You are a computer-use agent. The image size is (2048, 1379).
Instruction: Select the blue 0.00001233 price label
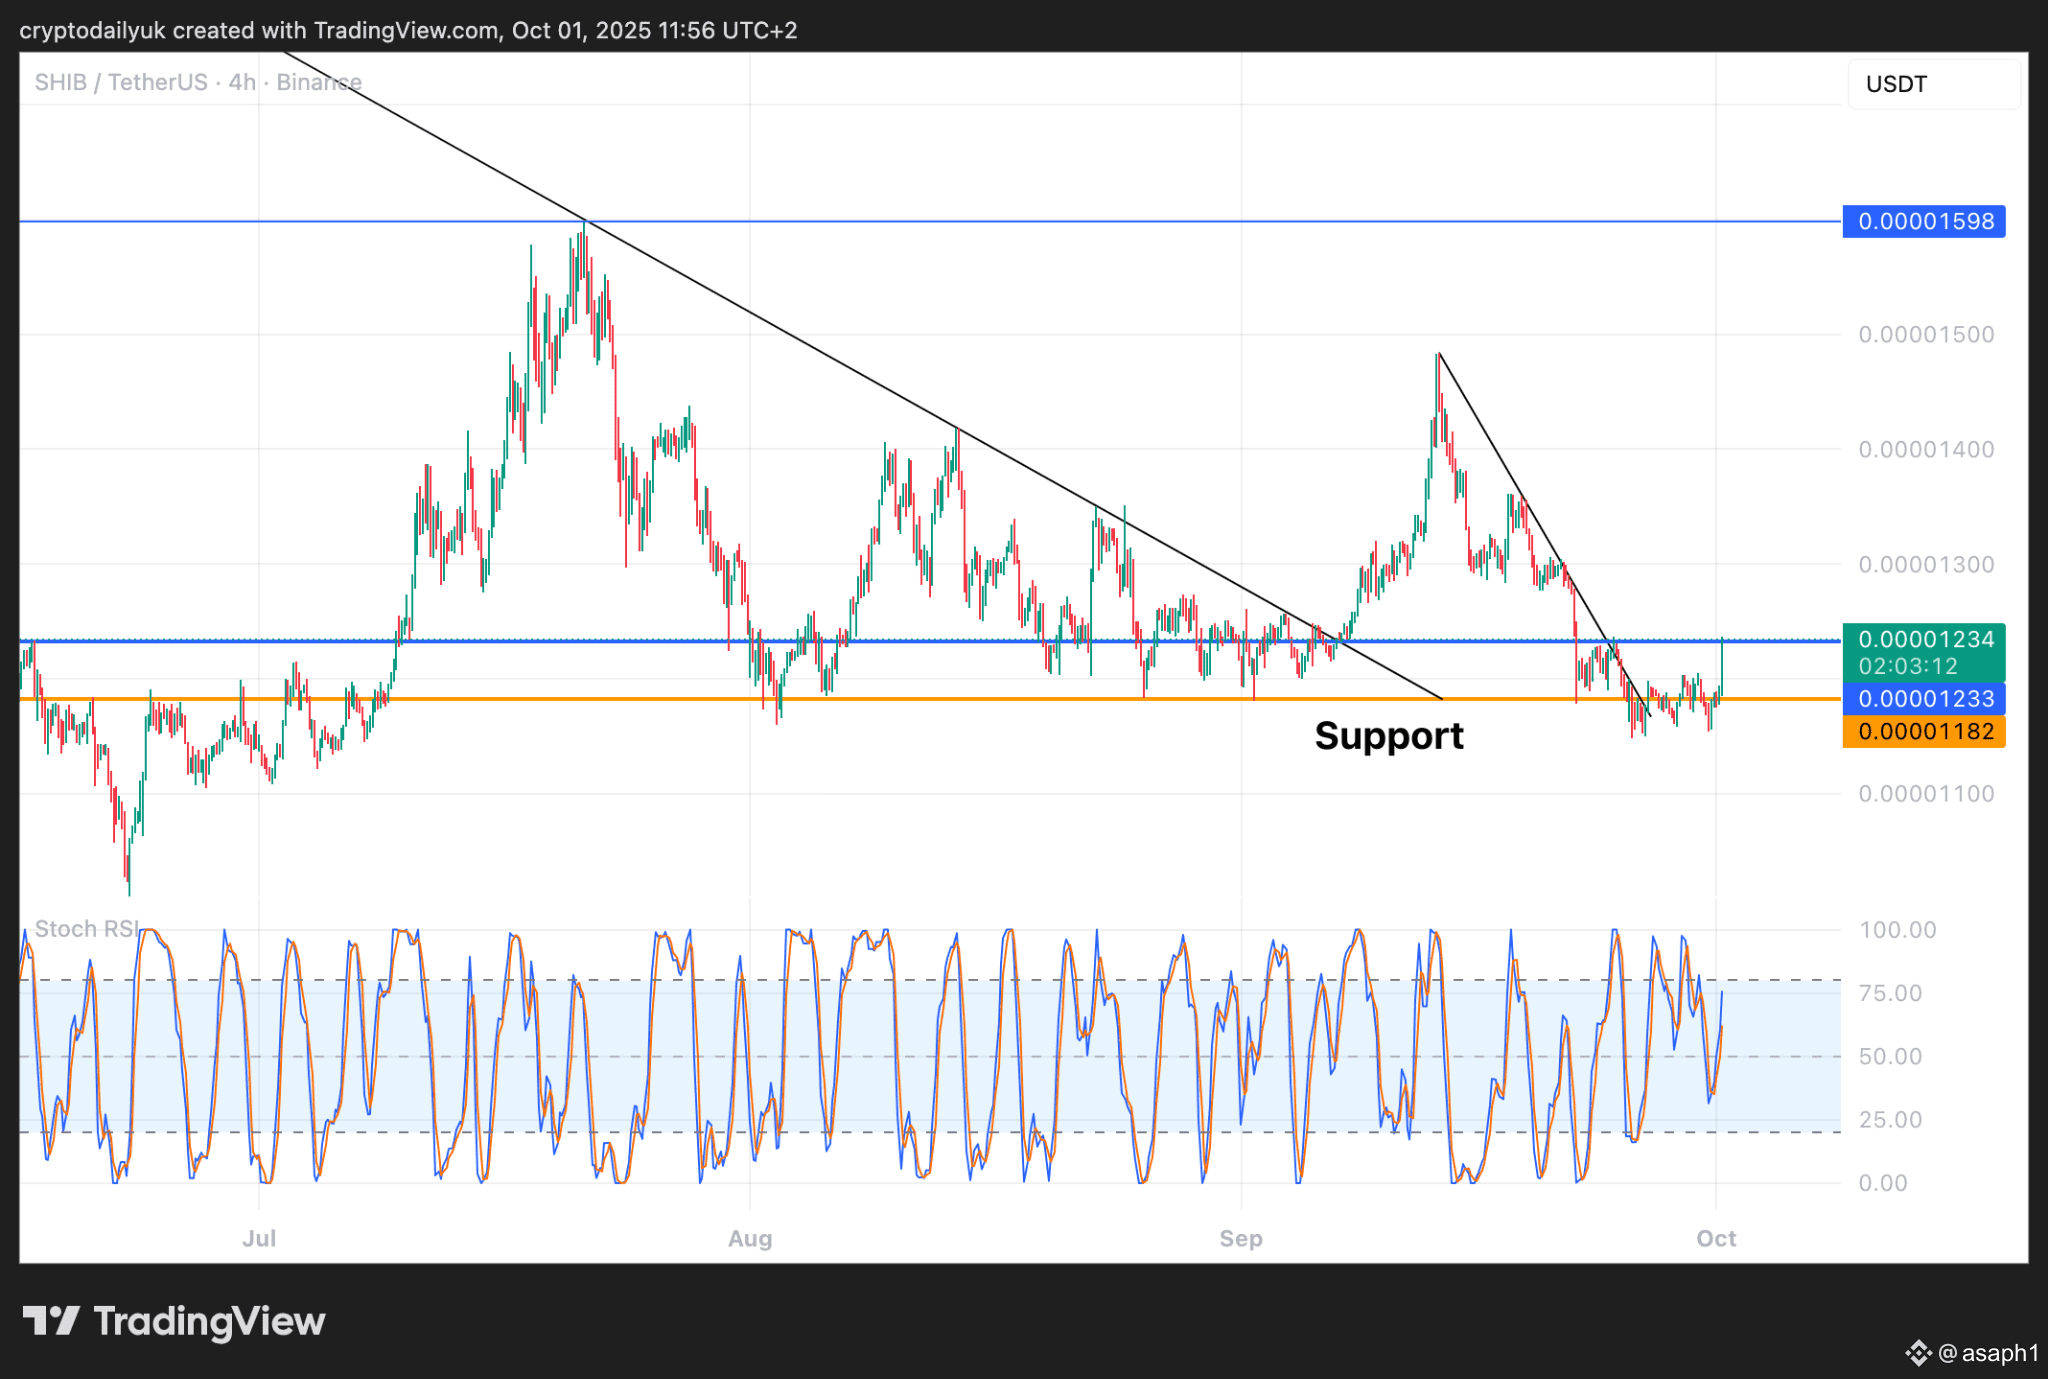1924,699
